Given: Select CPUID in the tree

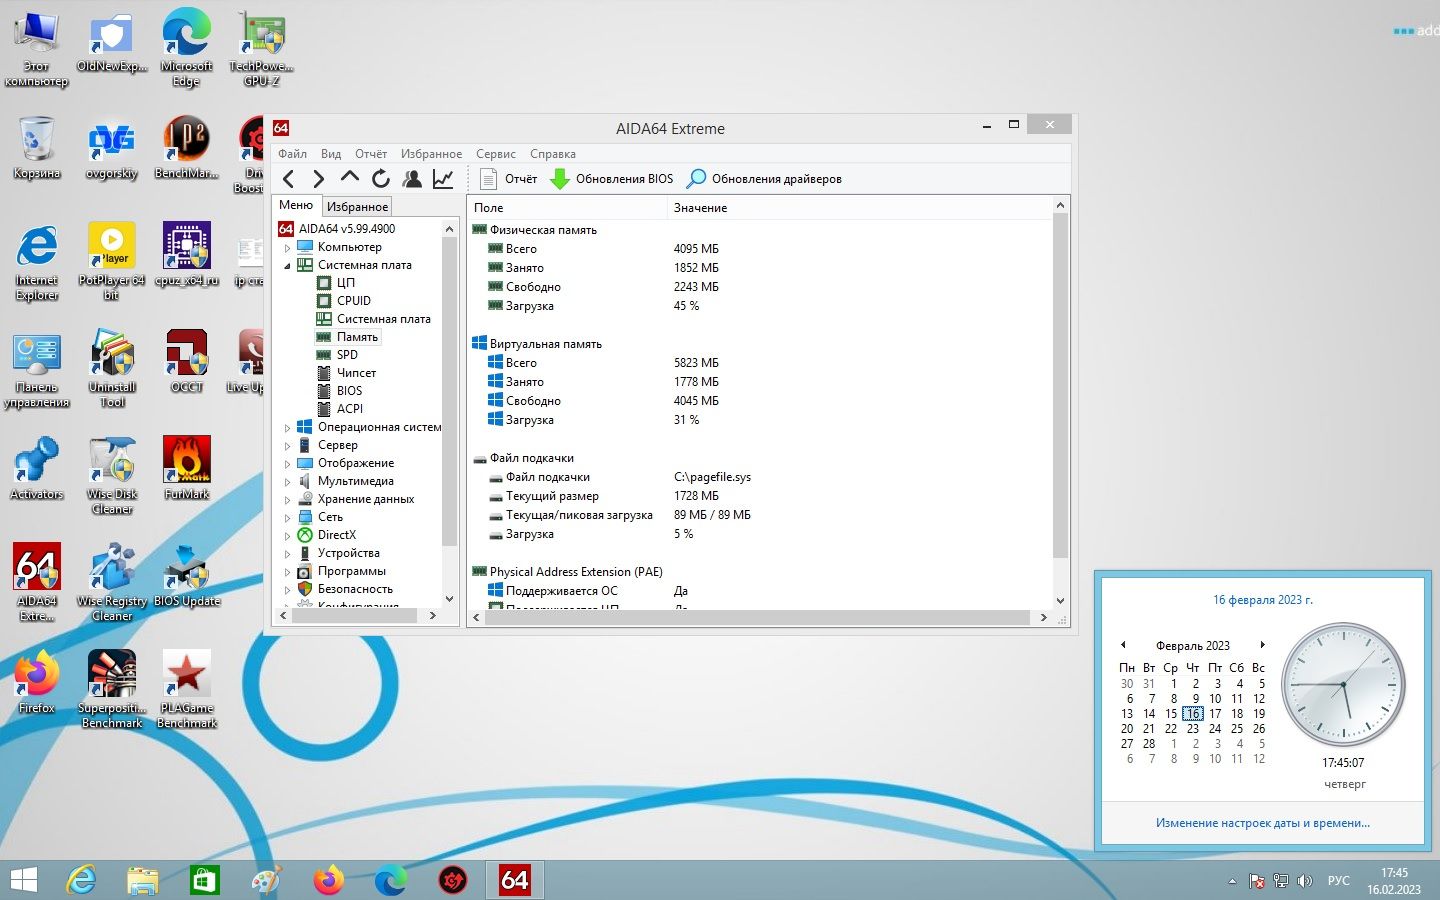Looking at the screenshot, I should (x=354, y=301).
